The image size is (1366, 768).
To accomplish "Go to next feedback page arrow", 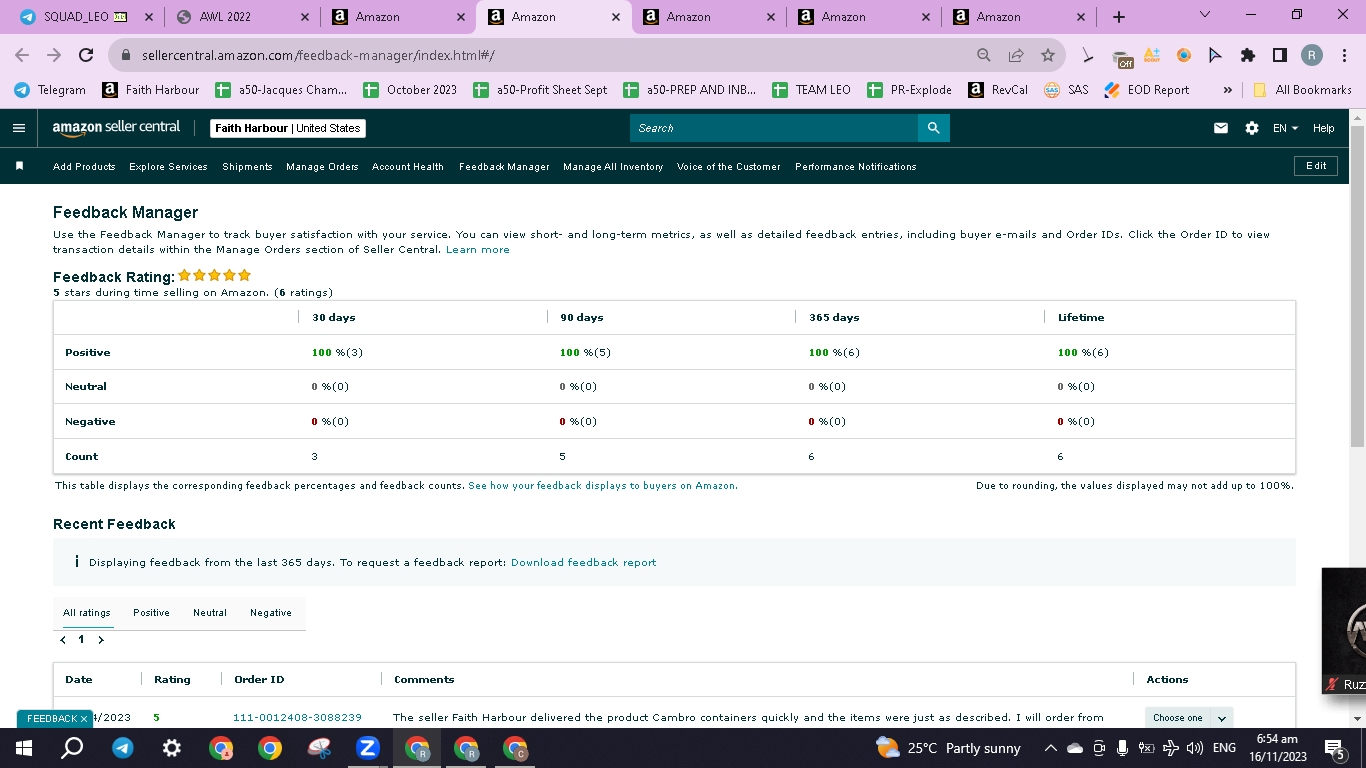I will click(101, 640).
